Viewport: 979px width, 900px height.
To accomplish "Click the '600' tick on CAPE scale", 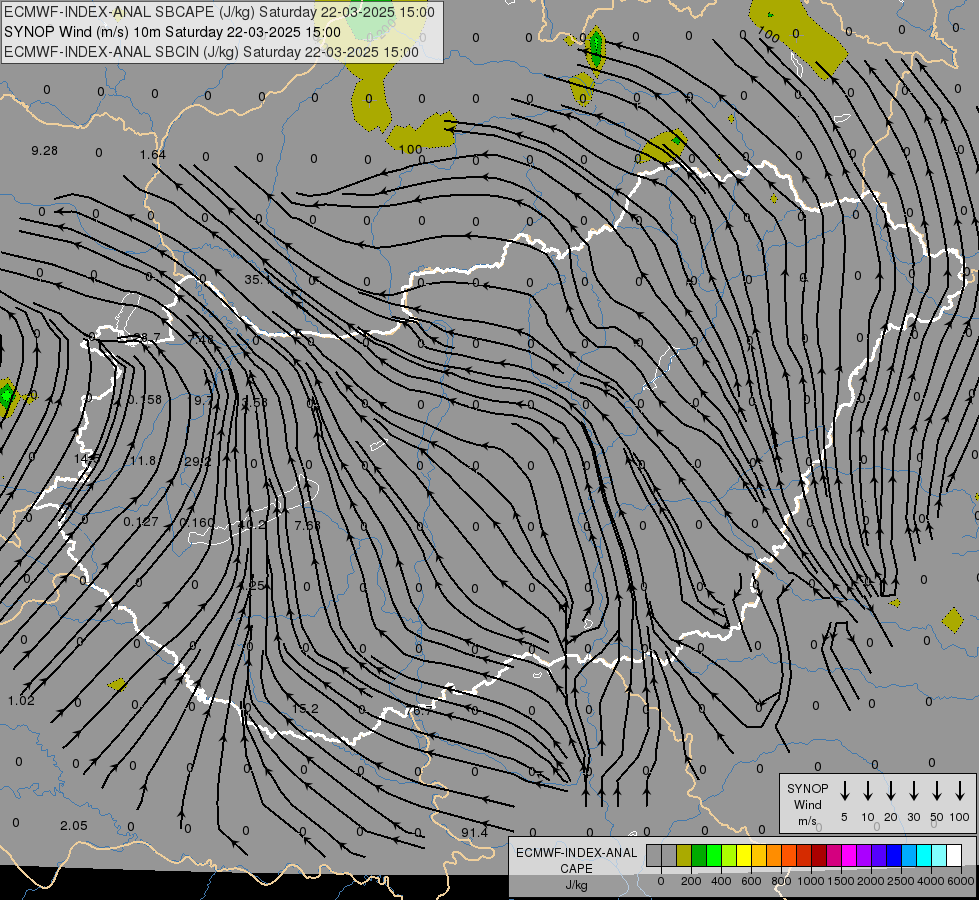I will [x=751, y=881].
